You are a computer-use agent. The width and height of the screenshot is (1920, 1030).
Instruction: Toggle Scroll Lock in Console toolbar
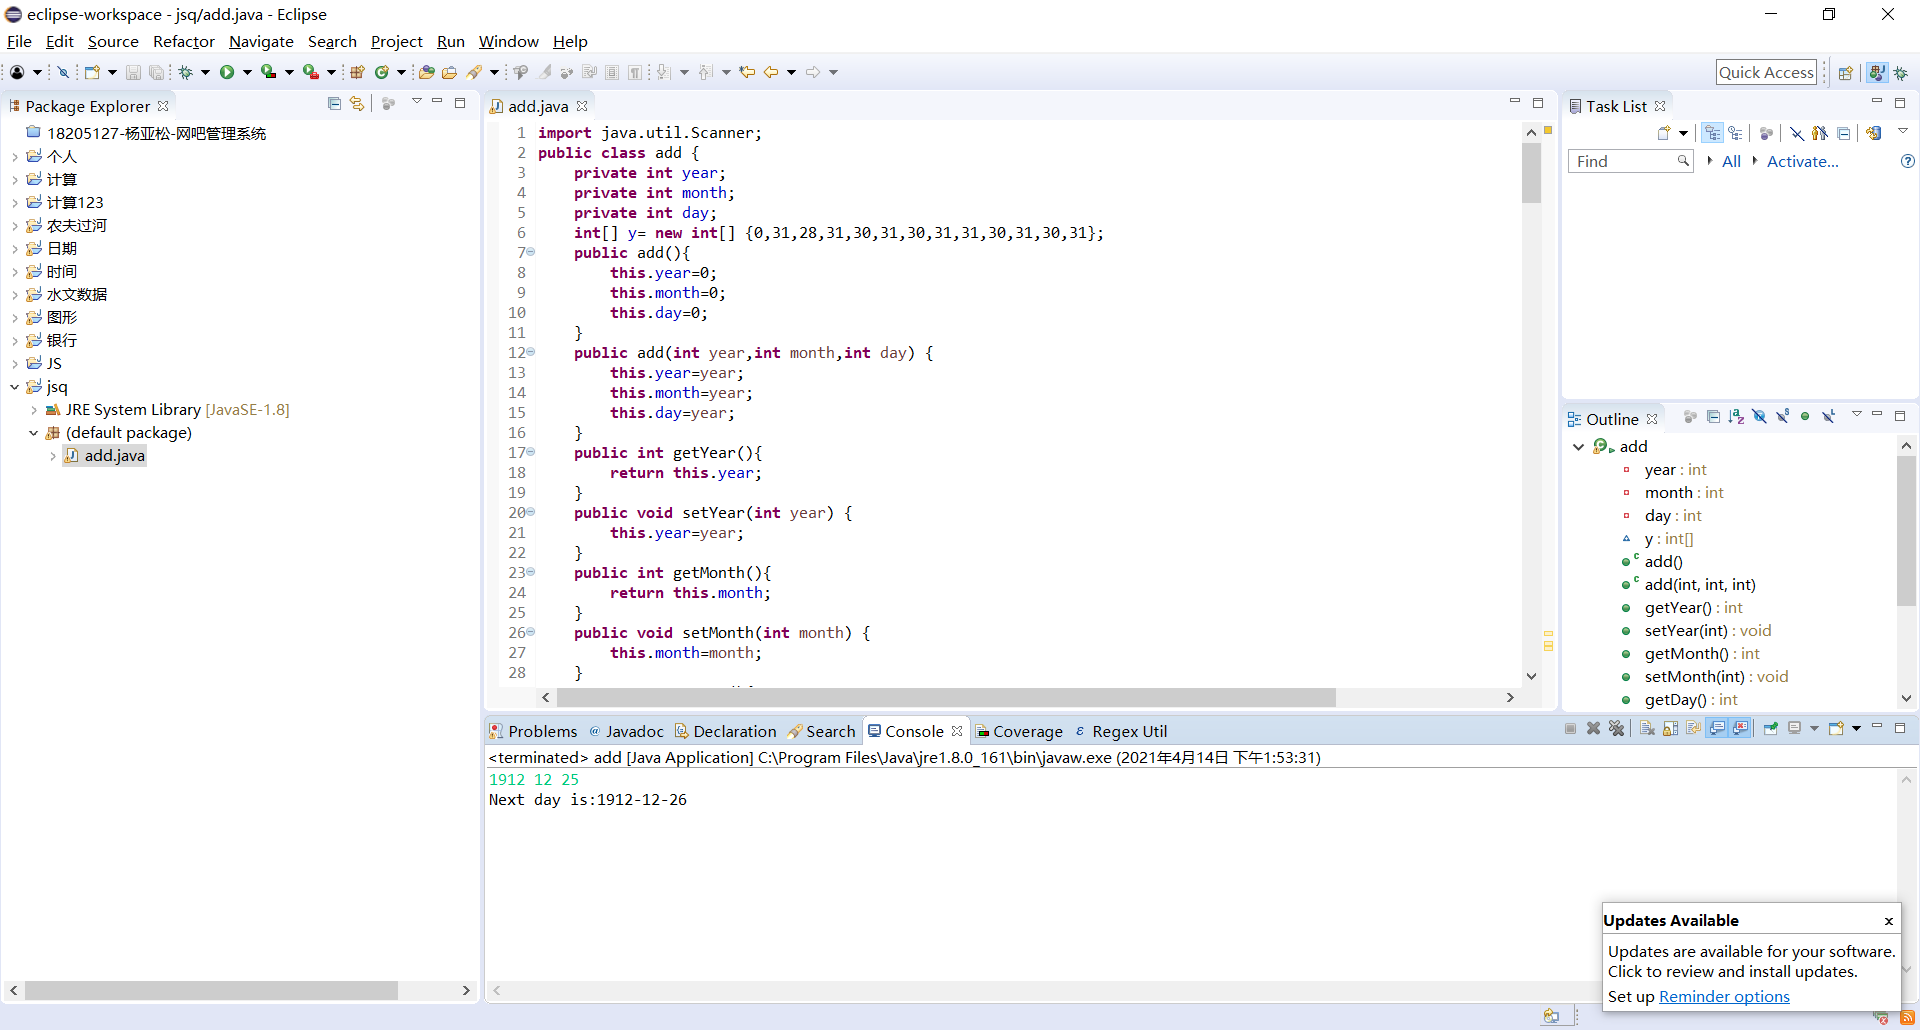(x=1670, y=728)
